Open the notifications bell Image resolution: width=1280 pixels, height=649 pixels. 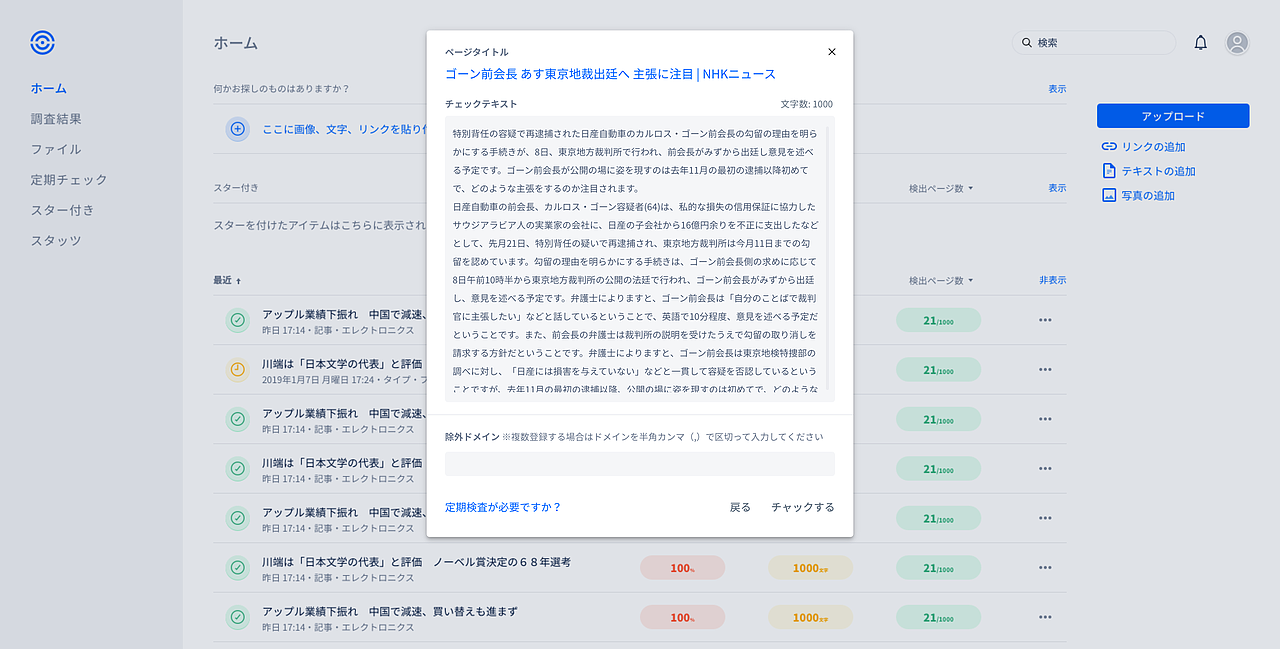pyautogui.click(x=1201, y=43)
